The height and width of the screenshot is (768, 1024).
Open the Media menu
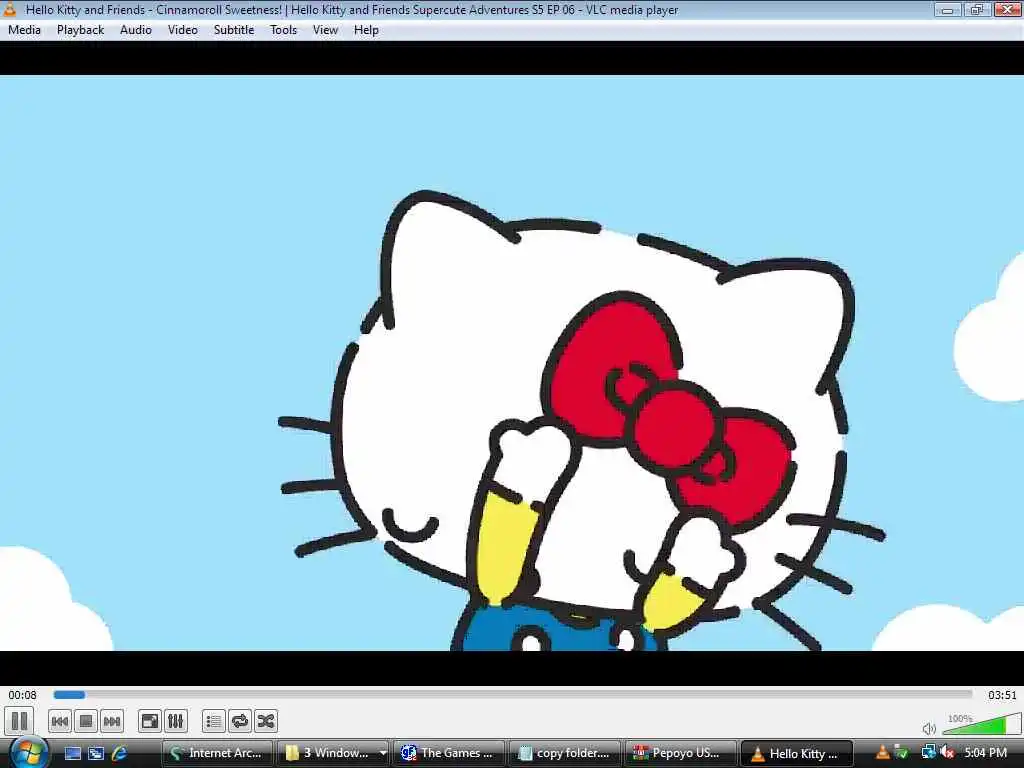point(24,30)
